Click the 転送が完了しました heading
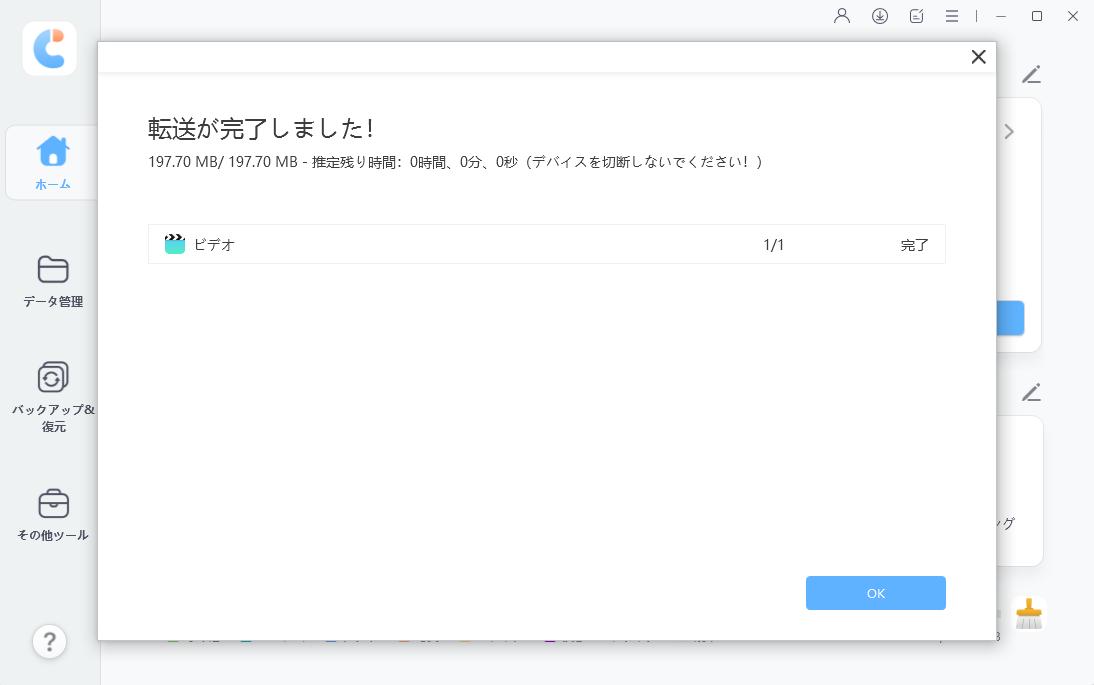The width and height of the screenshot is (1094, 685). (261, 129)
